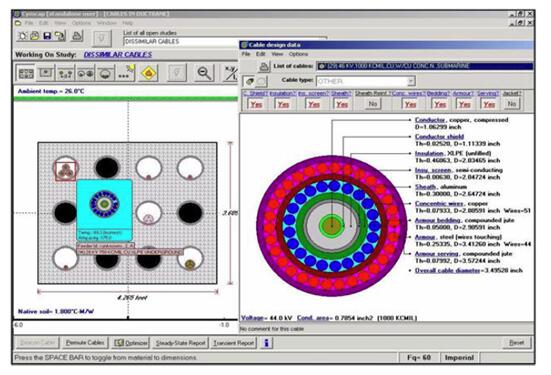The width and height of the screenshot is (551, 375).
Task: Open the Cable type dropdown
Action: click(x=366, y=81)
